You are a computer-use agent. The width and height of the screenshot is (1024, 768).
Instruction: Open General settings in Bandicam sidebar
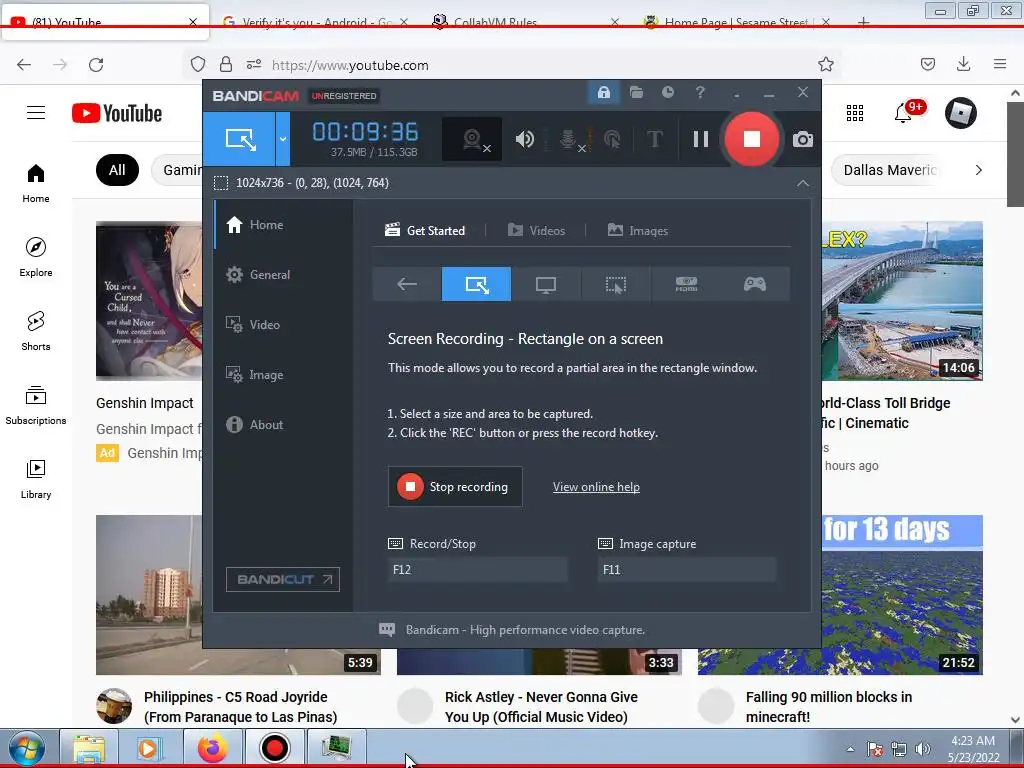click(284, 275)
